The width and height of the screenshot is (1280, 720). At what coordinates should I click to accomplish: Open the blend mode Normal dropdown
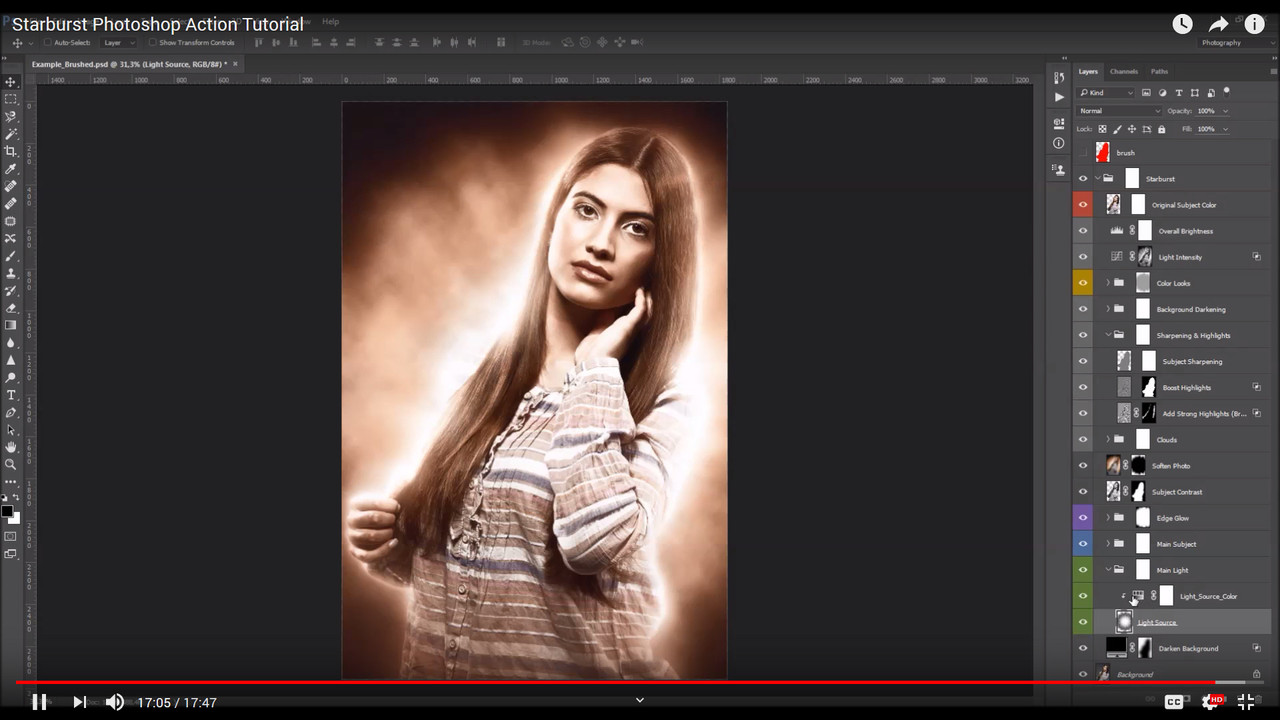pos(1119,111)
